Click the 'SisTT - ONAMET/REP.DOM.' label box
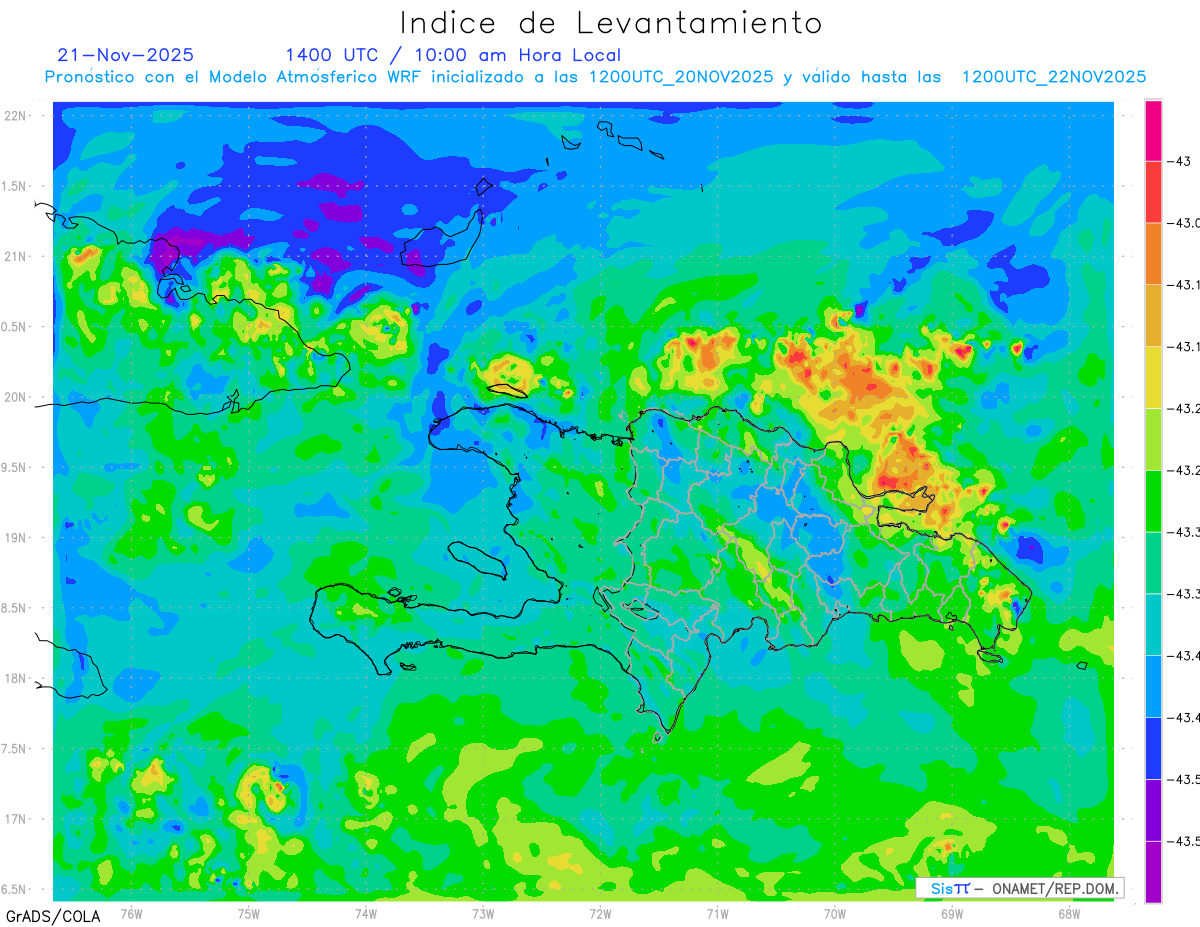Image resolution: width=1200 pixels, height=927 pixels. (x=1019, y=888)
